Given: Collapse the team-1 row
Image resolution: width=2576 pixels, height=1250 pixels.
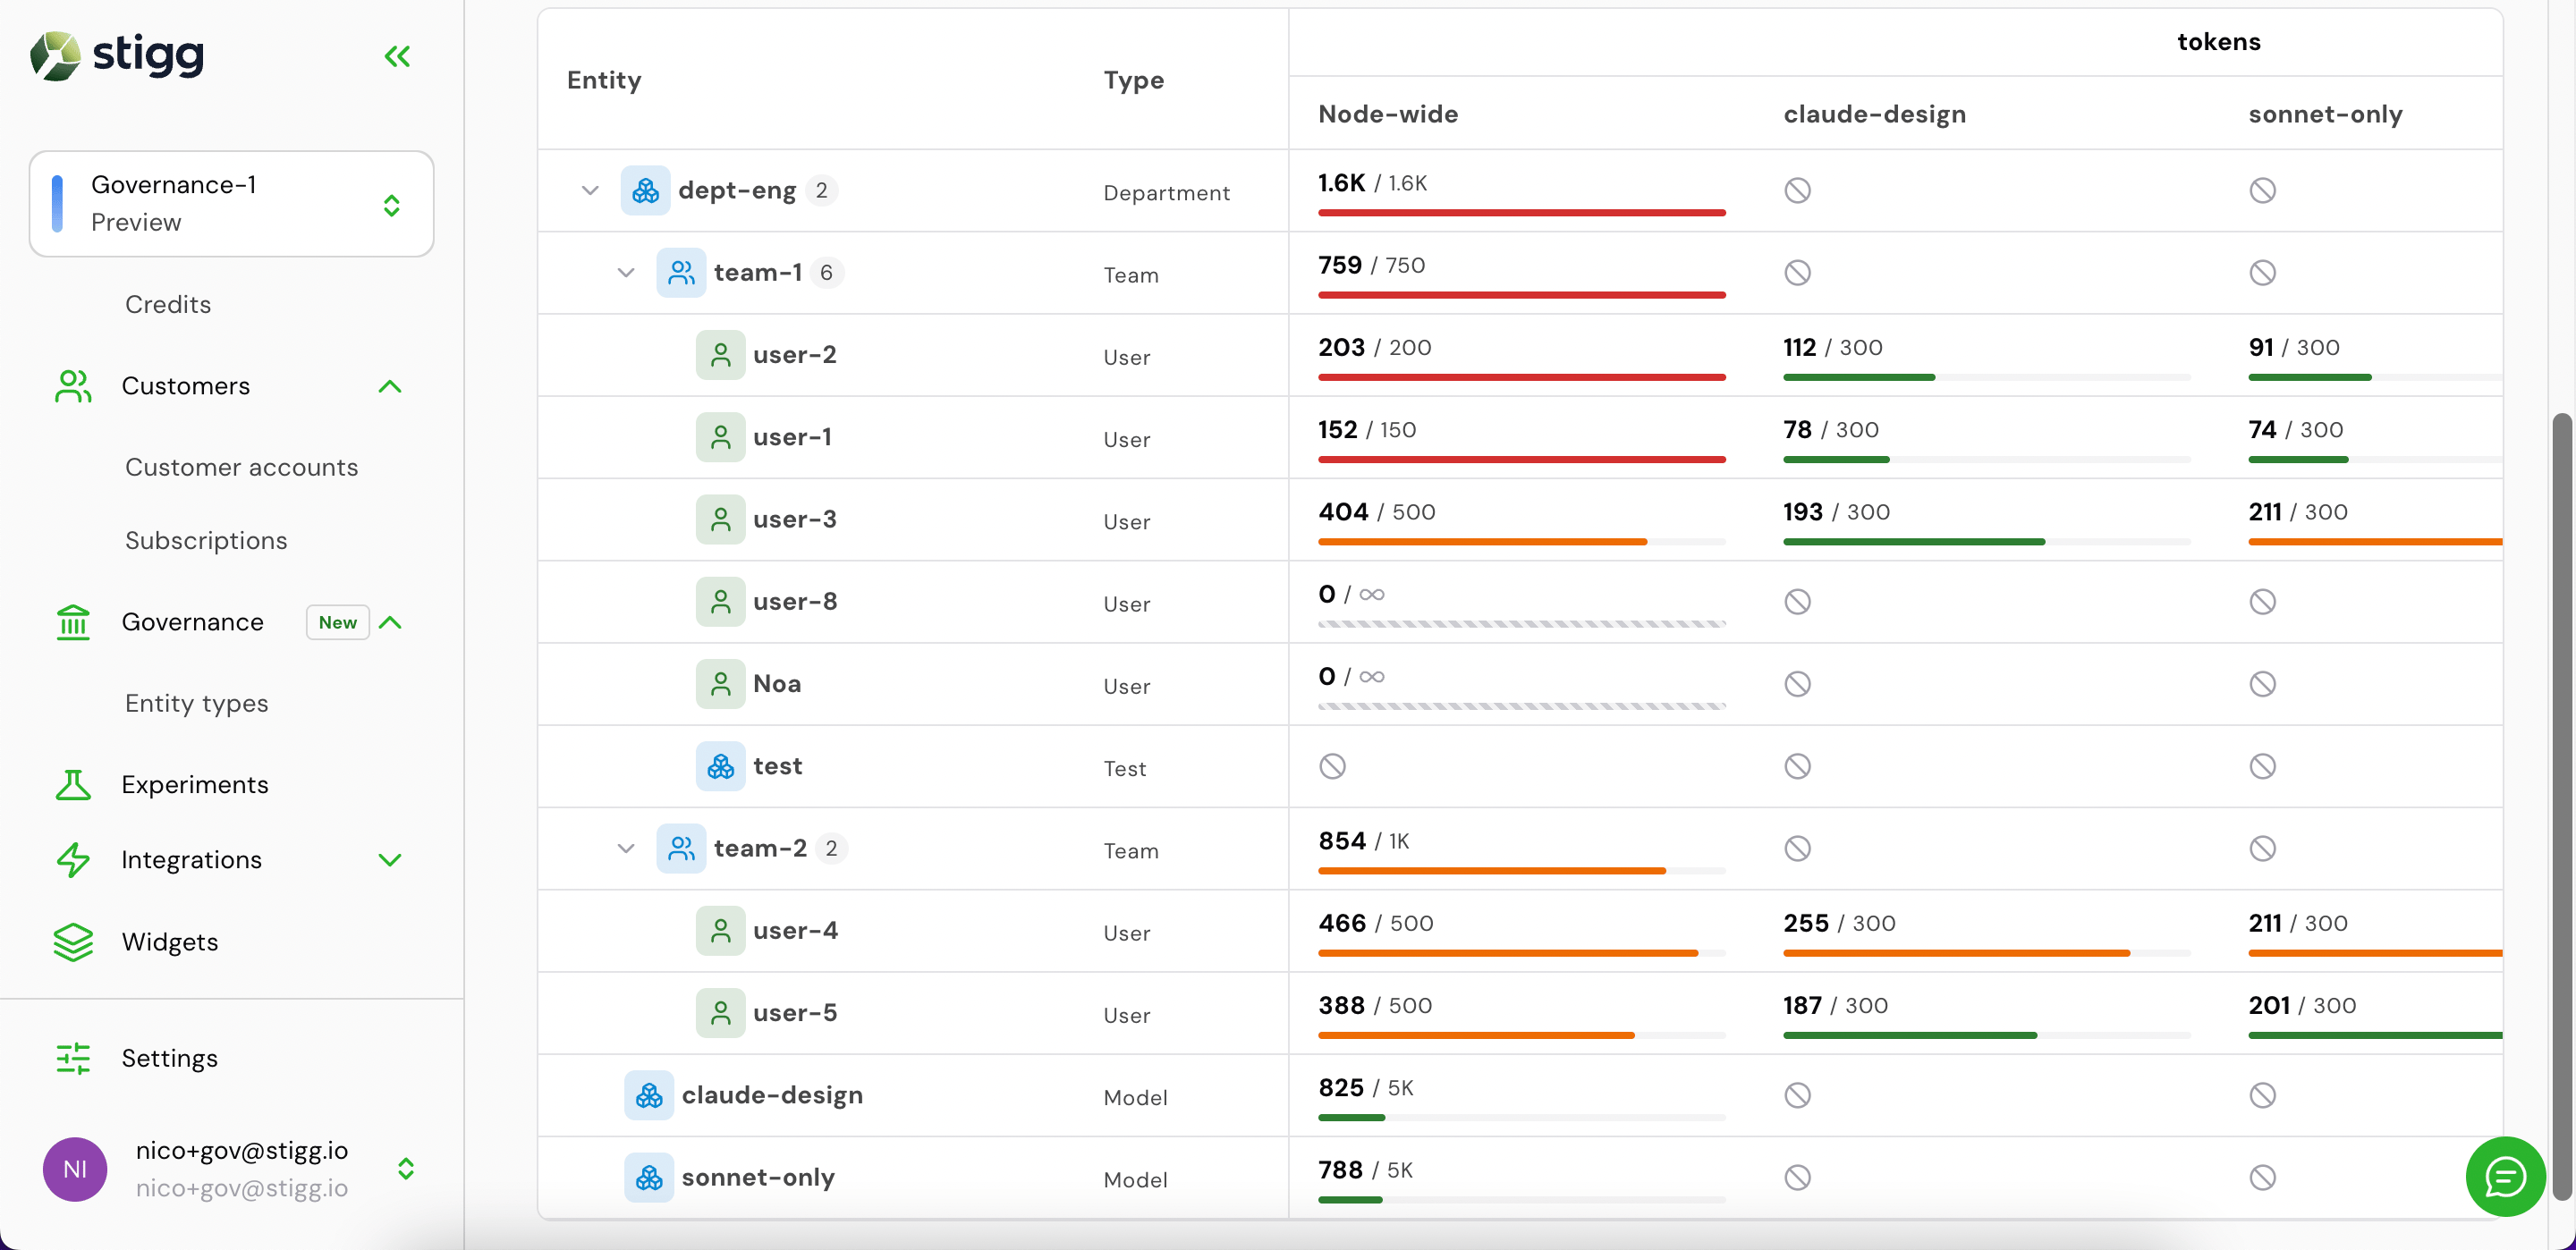Looking at the screenshot, I should point(626,272).
